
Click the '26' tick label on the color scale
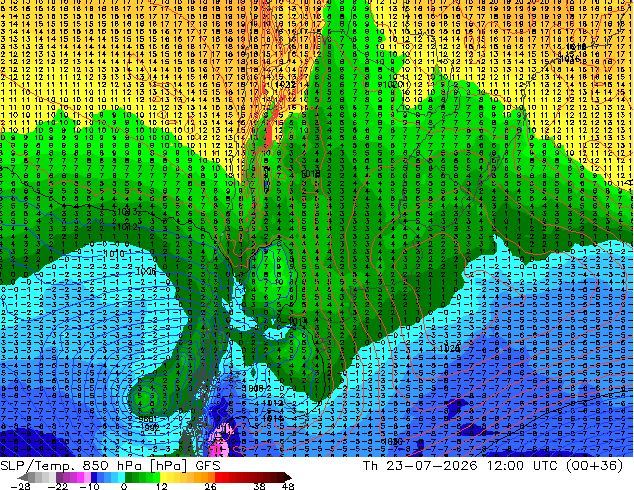point(210,486)
